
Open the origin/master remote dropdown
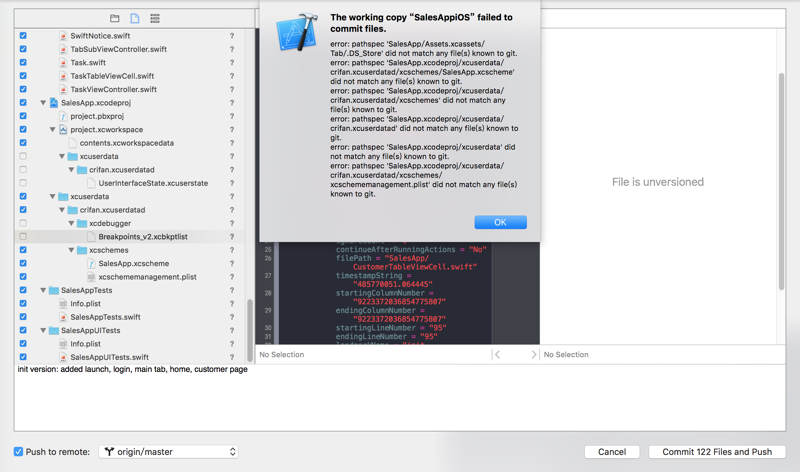click(168, 452)
